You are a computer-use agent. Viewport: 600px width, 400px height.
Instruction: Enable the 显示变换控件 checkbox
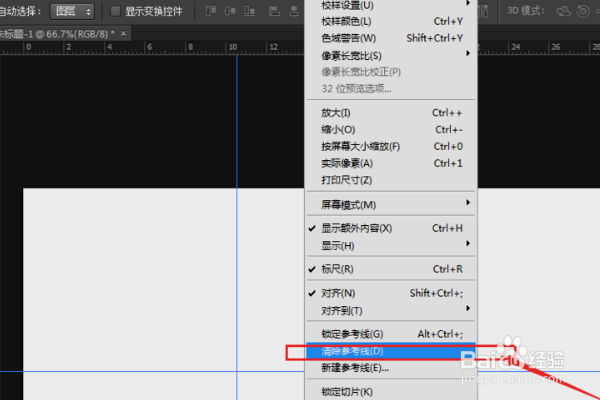(115, 11)
